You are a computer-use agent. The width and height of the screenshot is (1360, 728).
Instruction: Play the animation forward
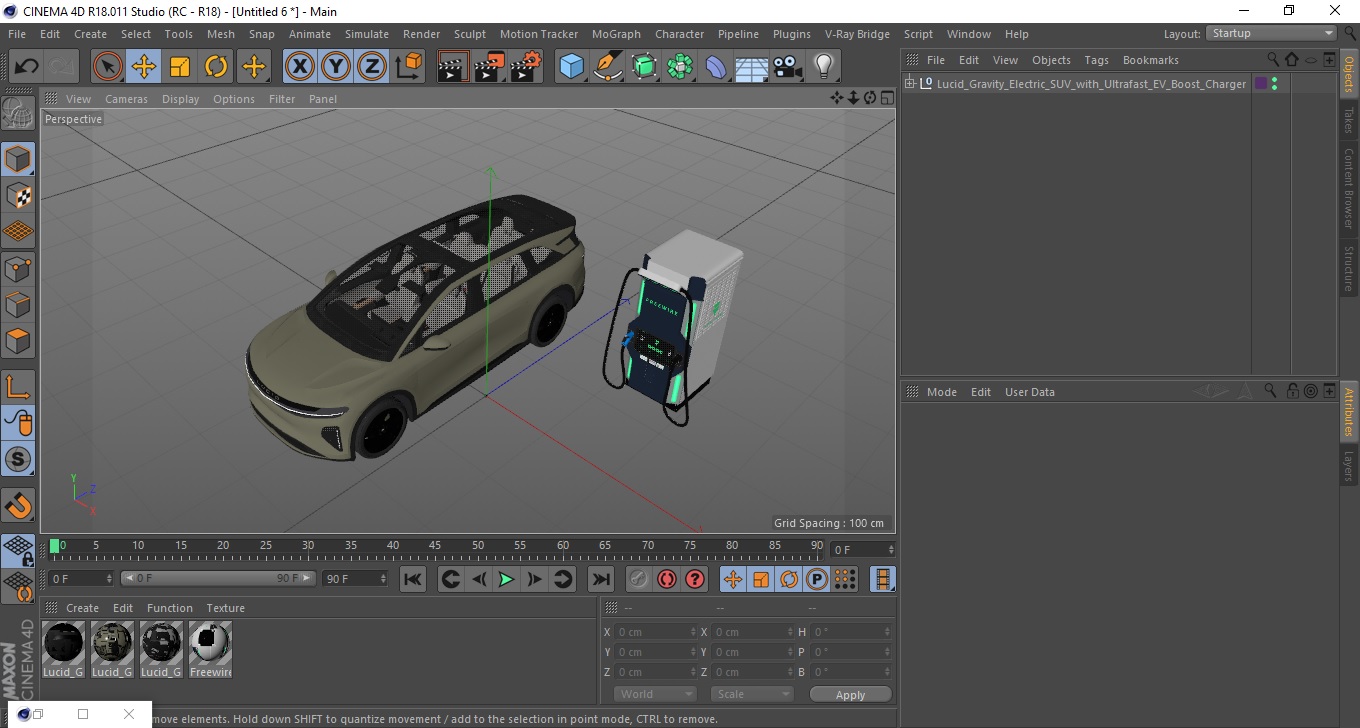click(x=507, y=579)
